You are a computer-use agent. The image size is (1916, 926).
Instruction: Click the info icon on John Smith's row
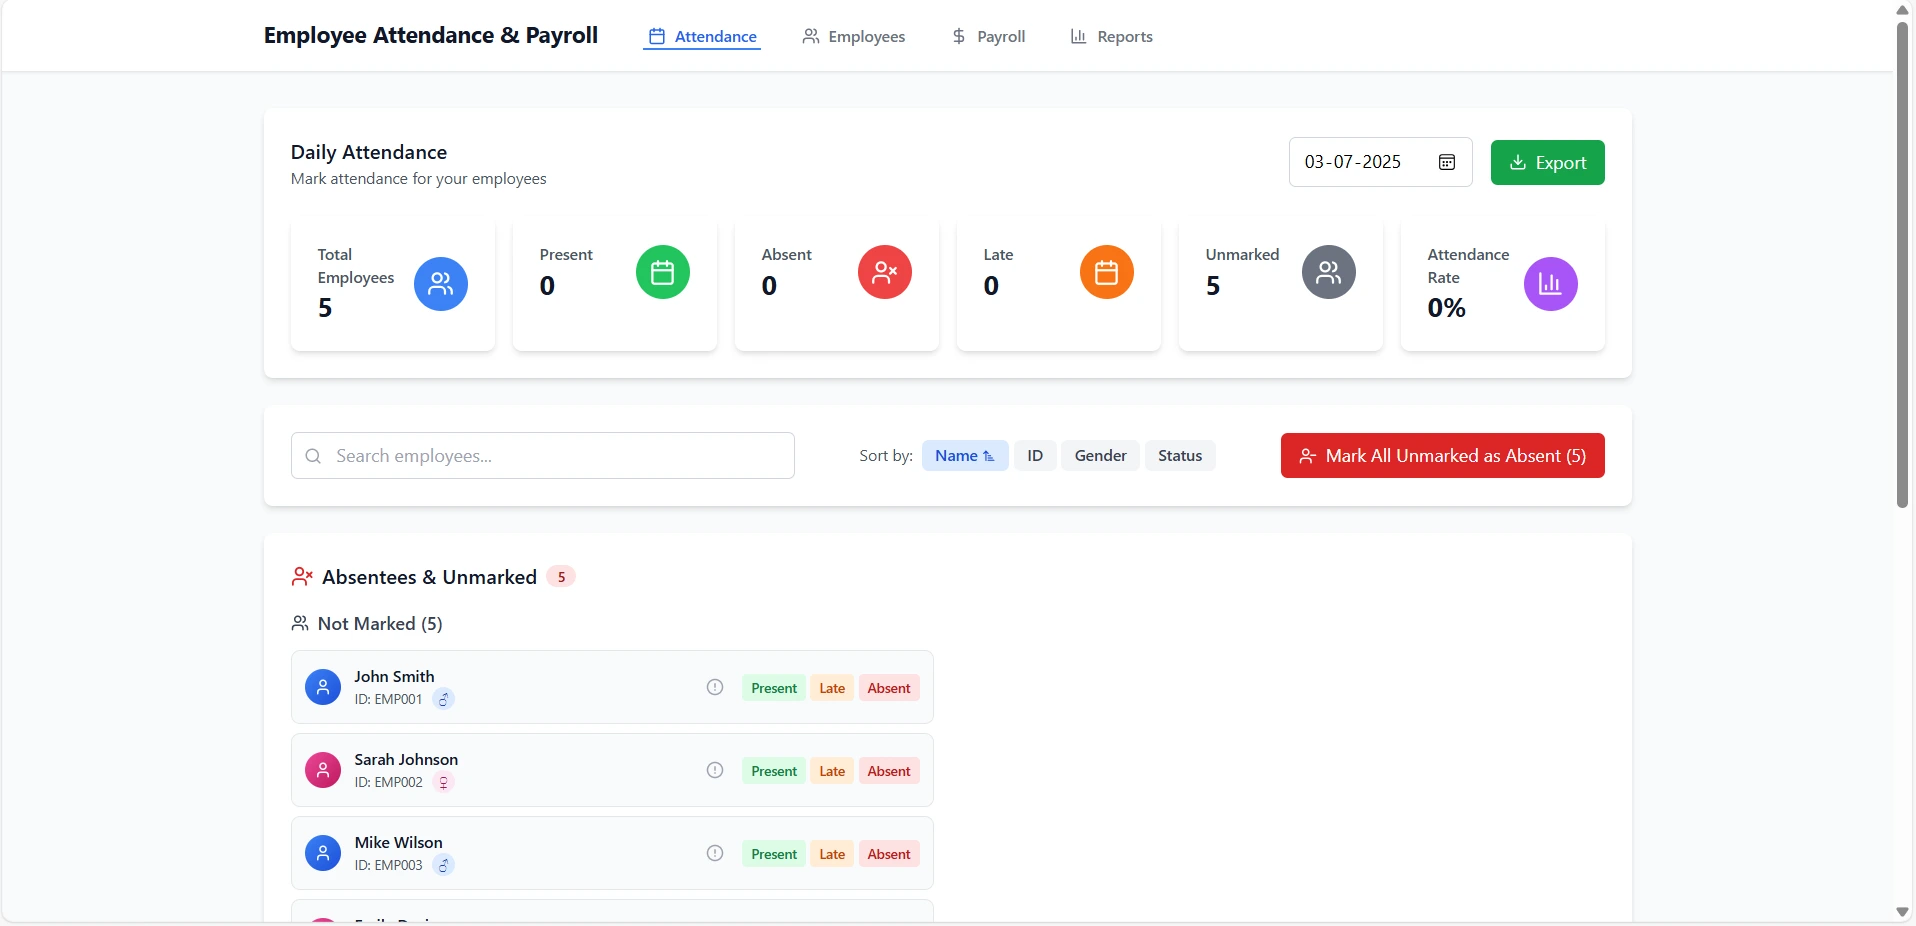pos(713,687)
